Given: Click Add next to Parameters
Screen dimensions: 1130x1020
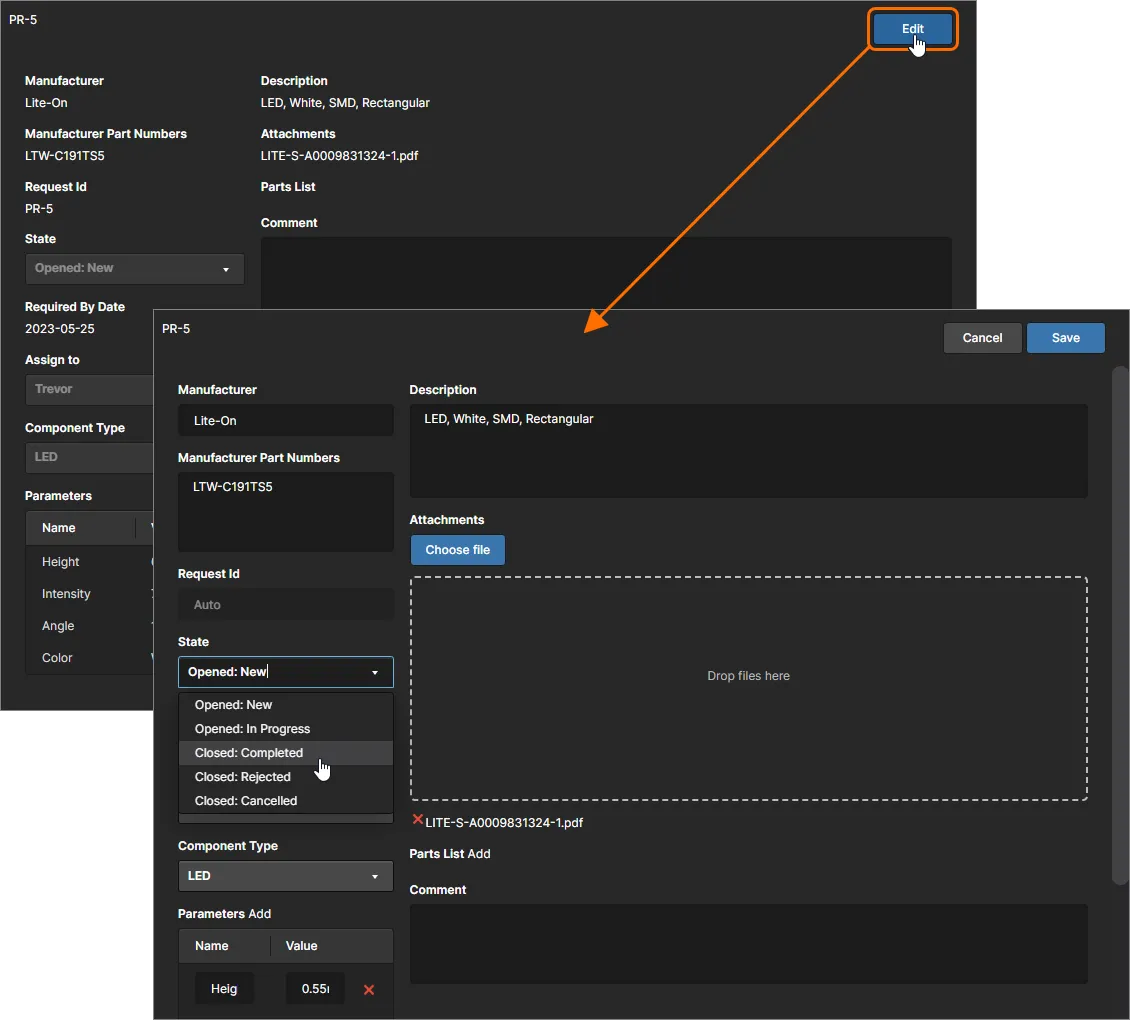Looking at the screenshot, I should click(257, 913).
